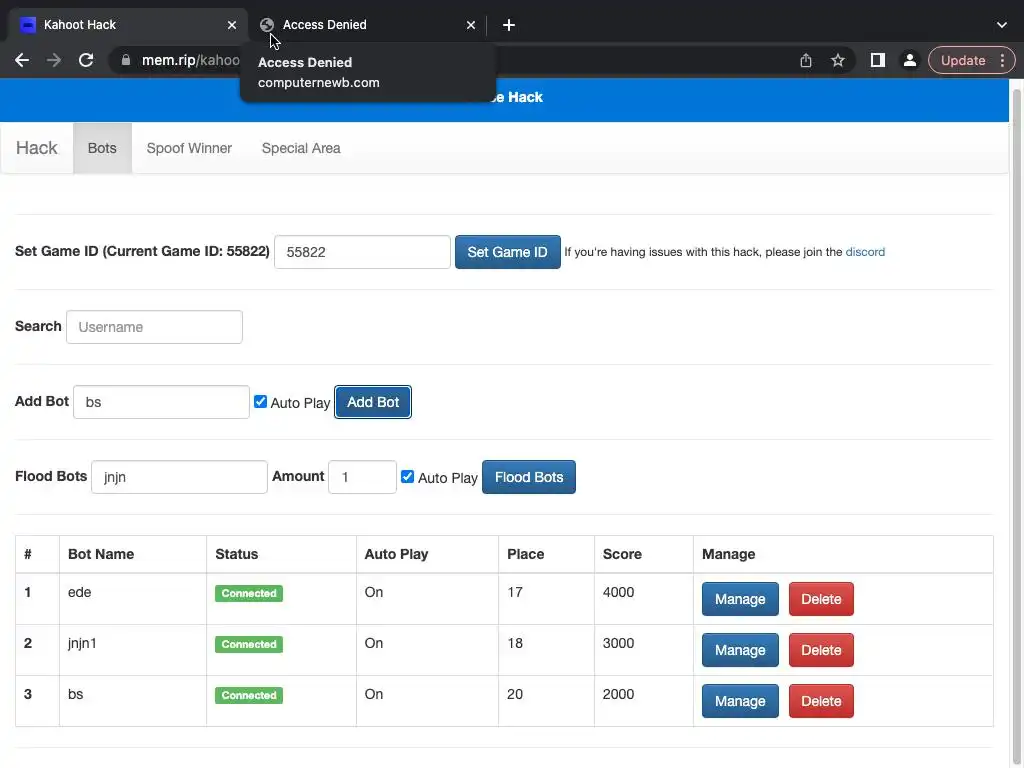This screenshot has width=1024, height=768.
Task: Close the Kahoot Hack tab
Action: point(232,25)
